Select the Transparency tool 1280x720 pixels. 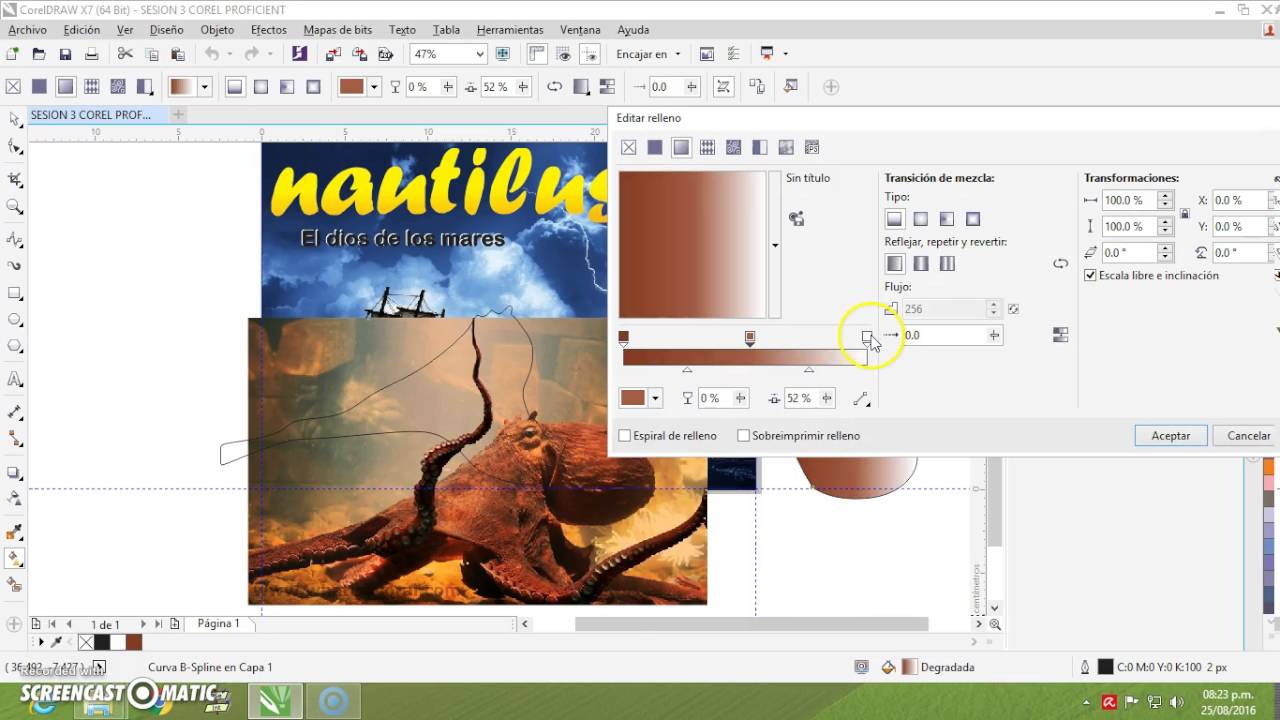15,498
